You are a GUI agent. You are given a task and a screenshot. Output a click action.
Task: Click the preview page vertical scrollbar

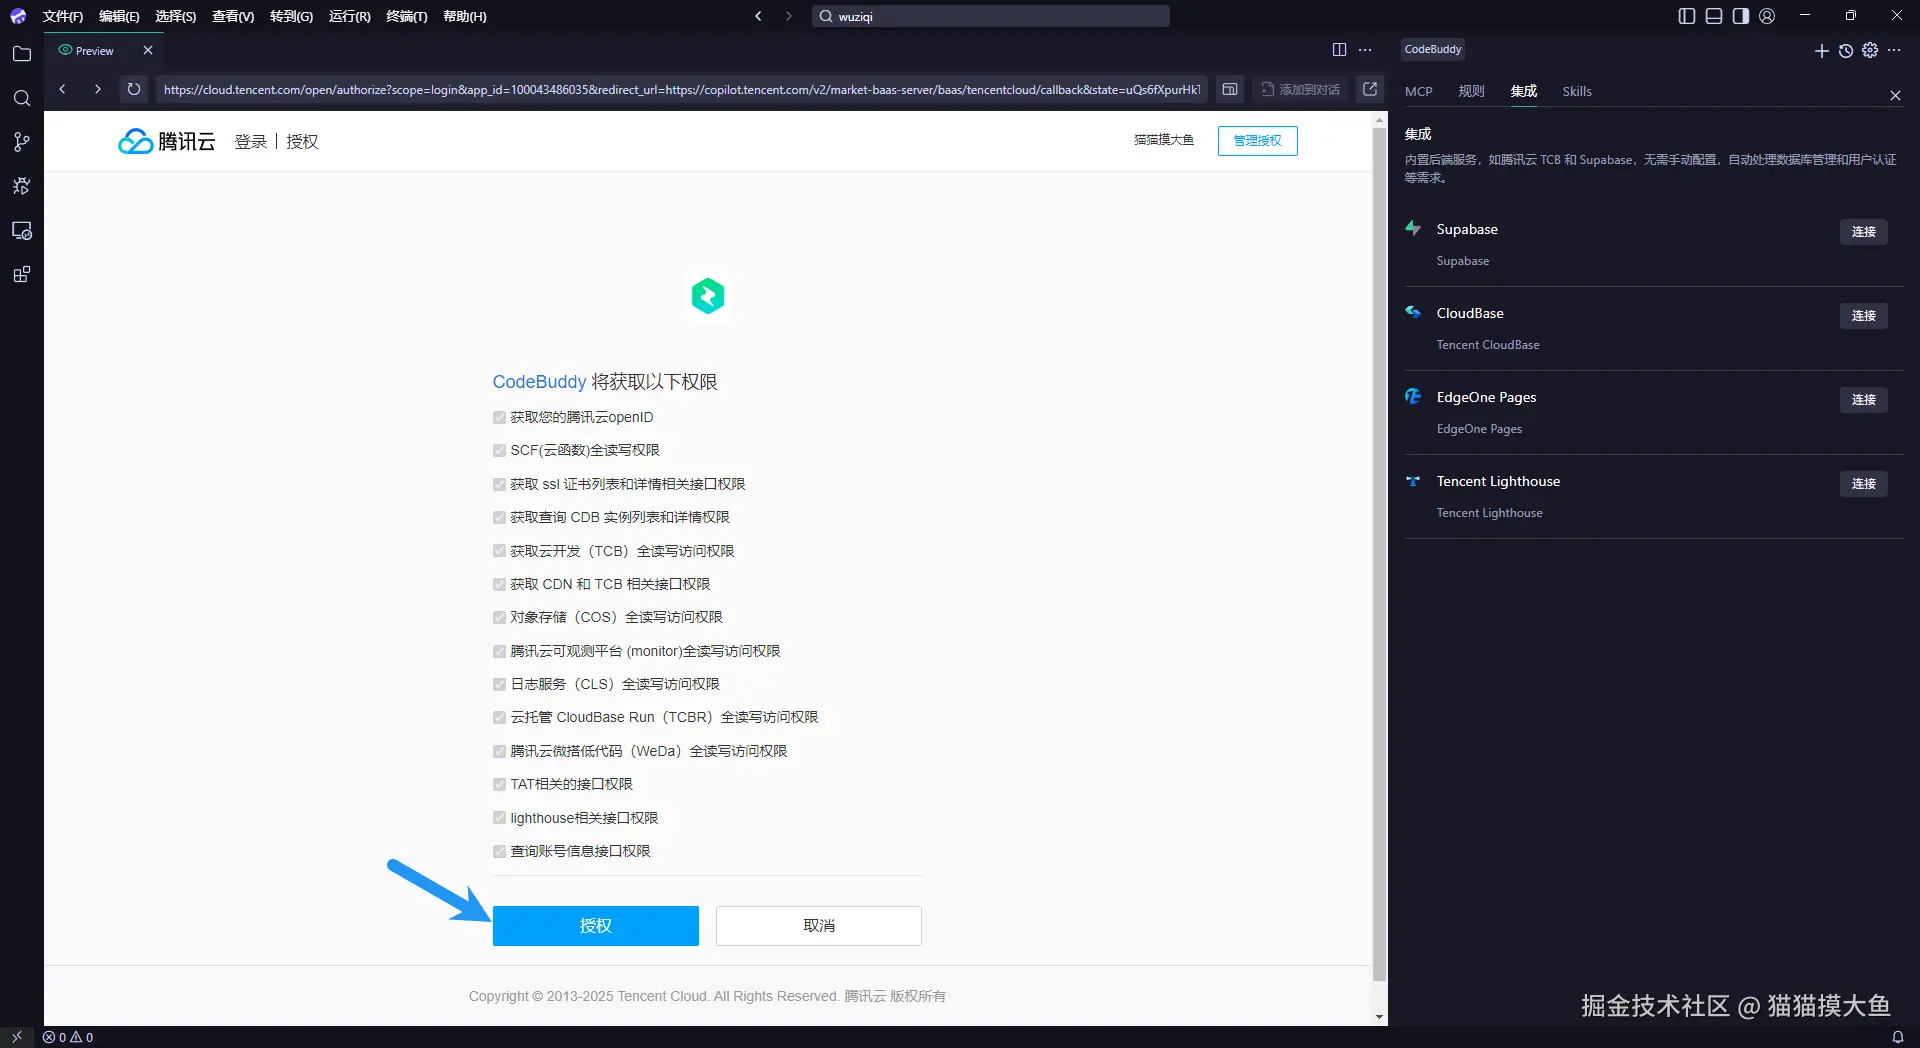click(1380, 555)
